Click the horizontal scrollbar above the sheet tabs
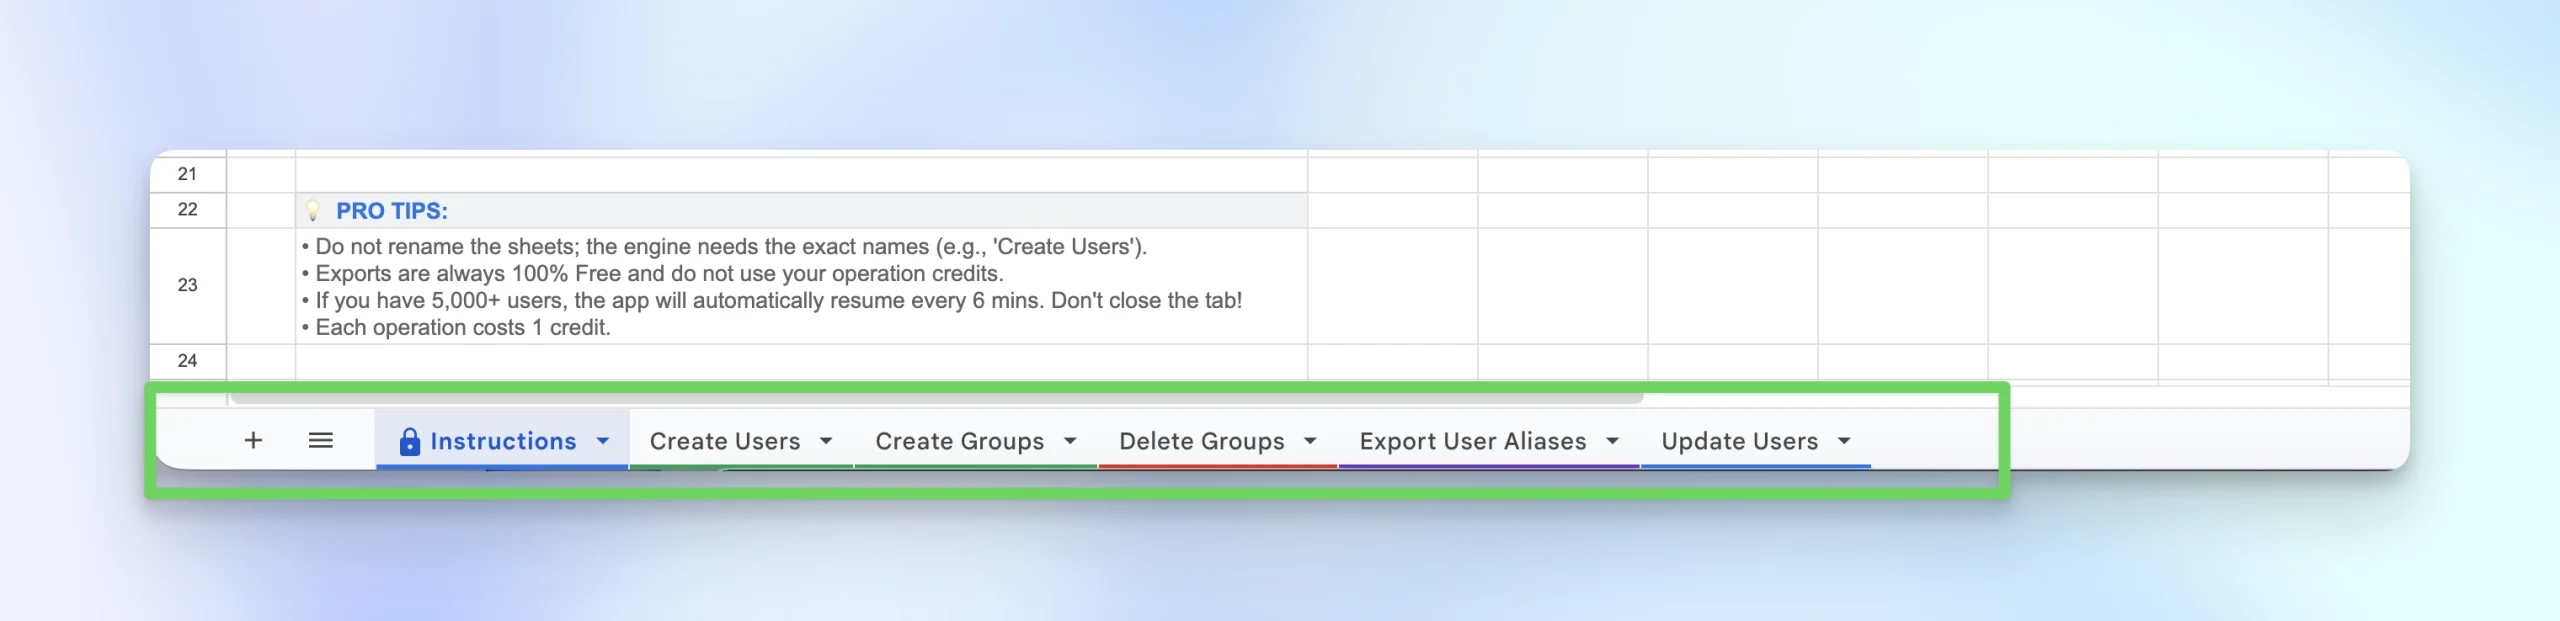The height and width of the screenshot is (621, 2560). pyautogui.click(x=936, y=398)
